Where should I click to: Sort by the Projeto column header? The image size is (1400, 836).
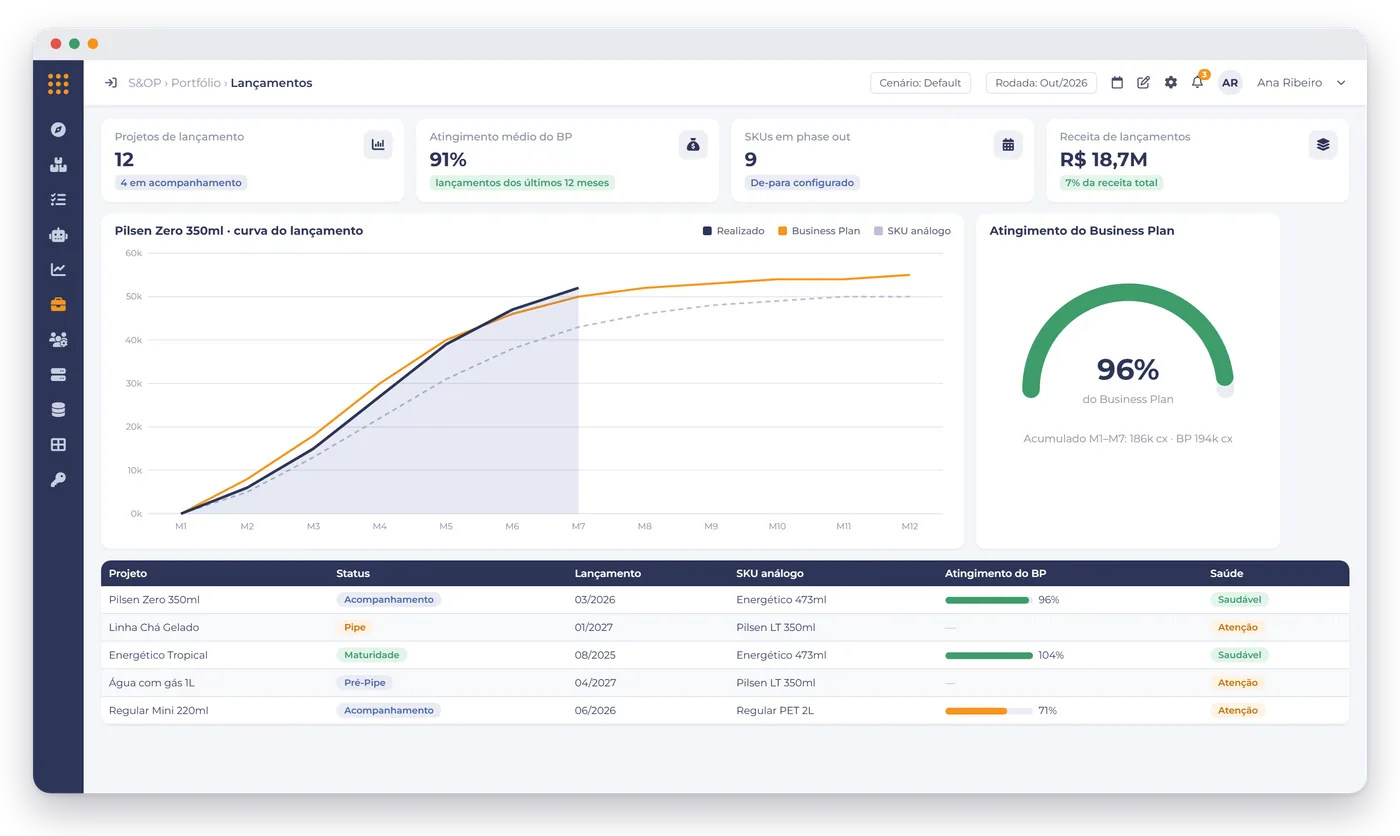128,574
